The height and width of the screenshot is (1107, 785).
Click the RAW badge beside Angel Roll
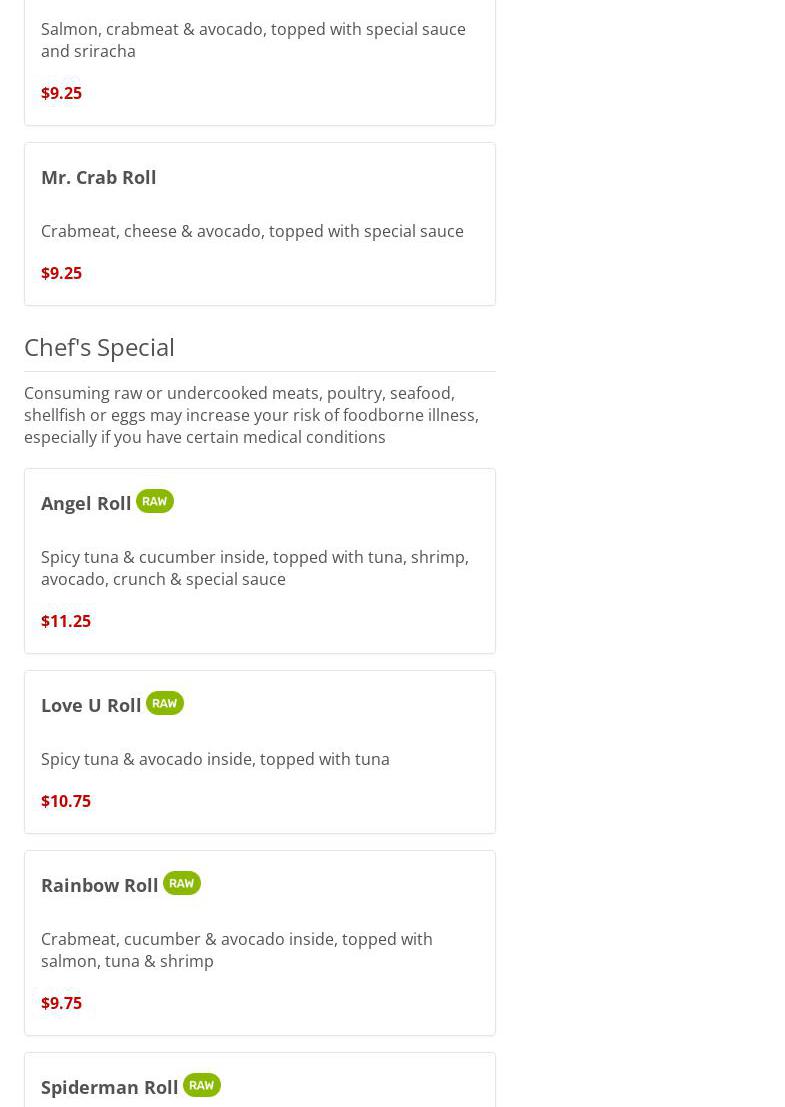pos(154,501)
